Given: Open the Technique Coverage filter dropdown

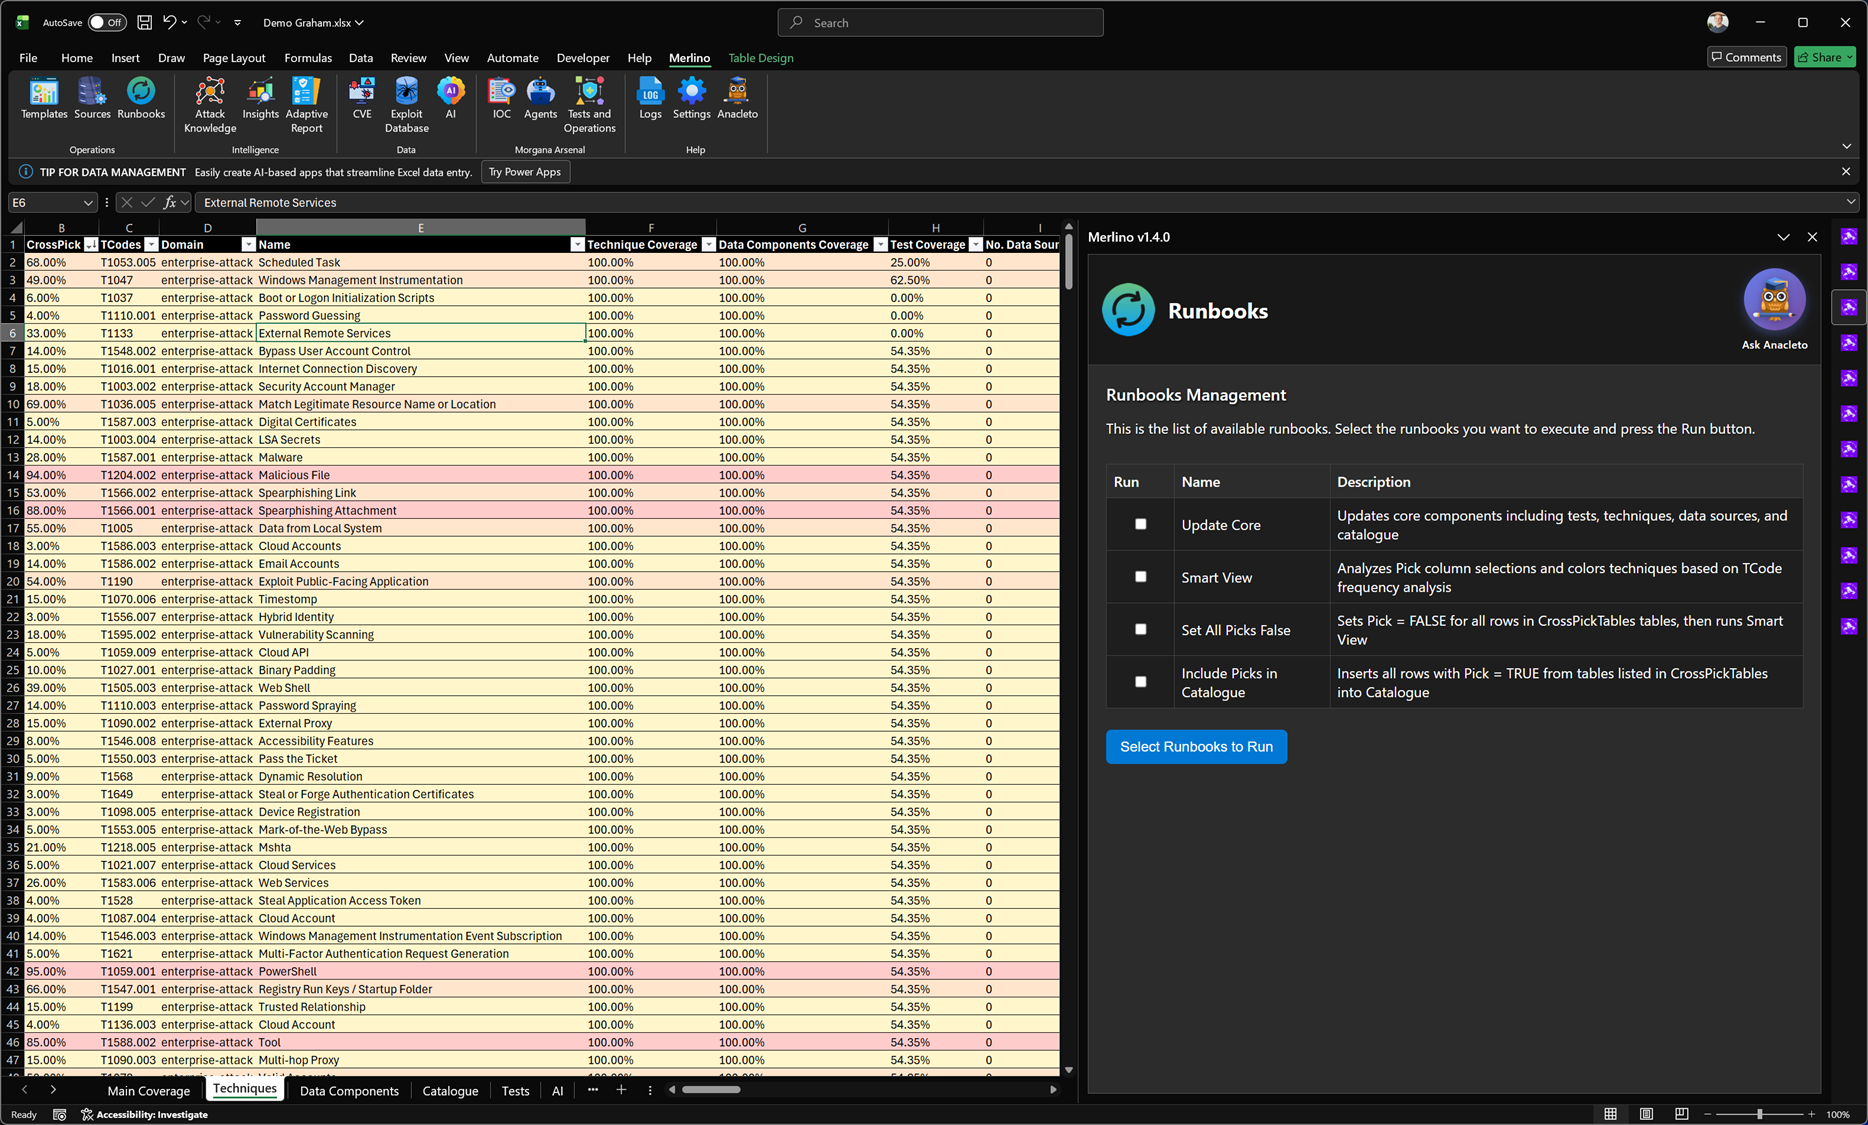Looking at the screenshot, I should [708, 245].
